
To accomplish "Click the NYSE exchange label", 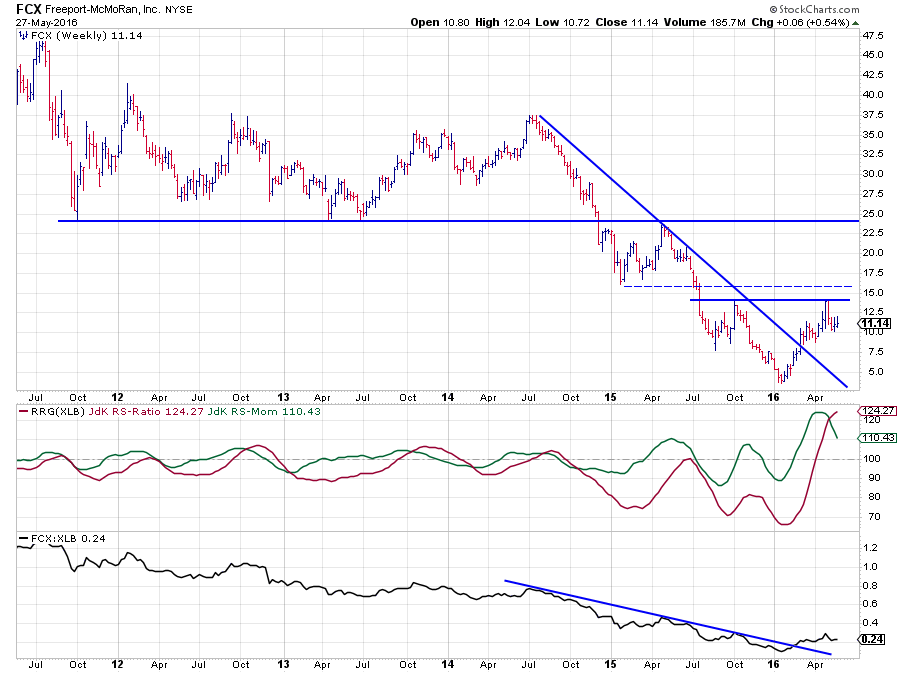I will coord(179,10).
